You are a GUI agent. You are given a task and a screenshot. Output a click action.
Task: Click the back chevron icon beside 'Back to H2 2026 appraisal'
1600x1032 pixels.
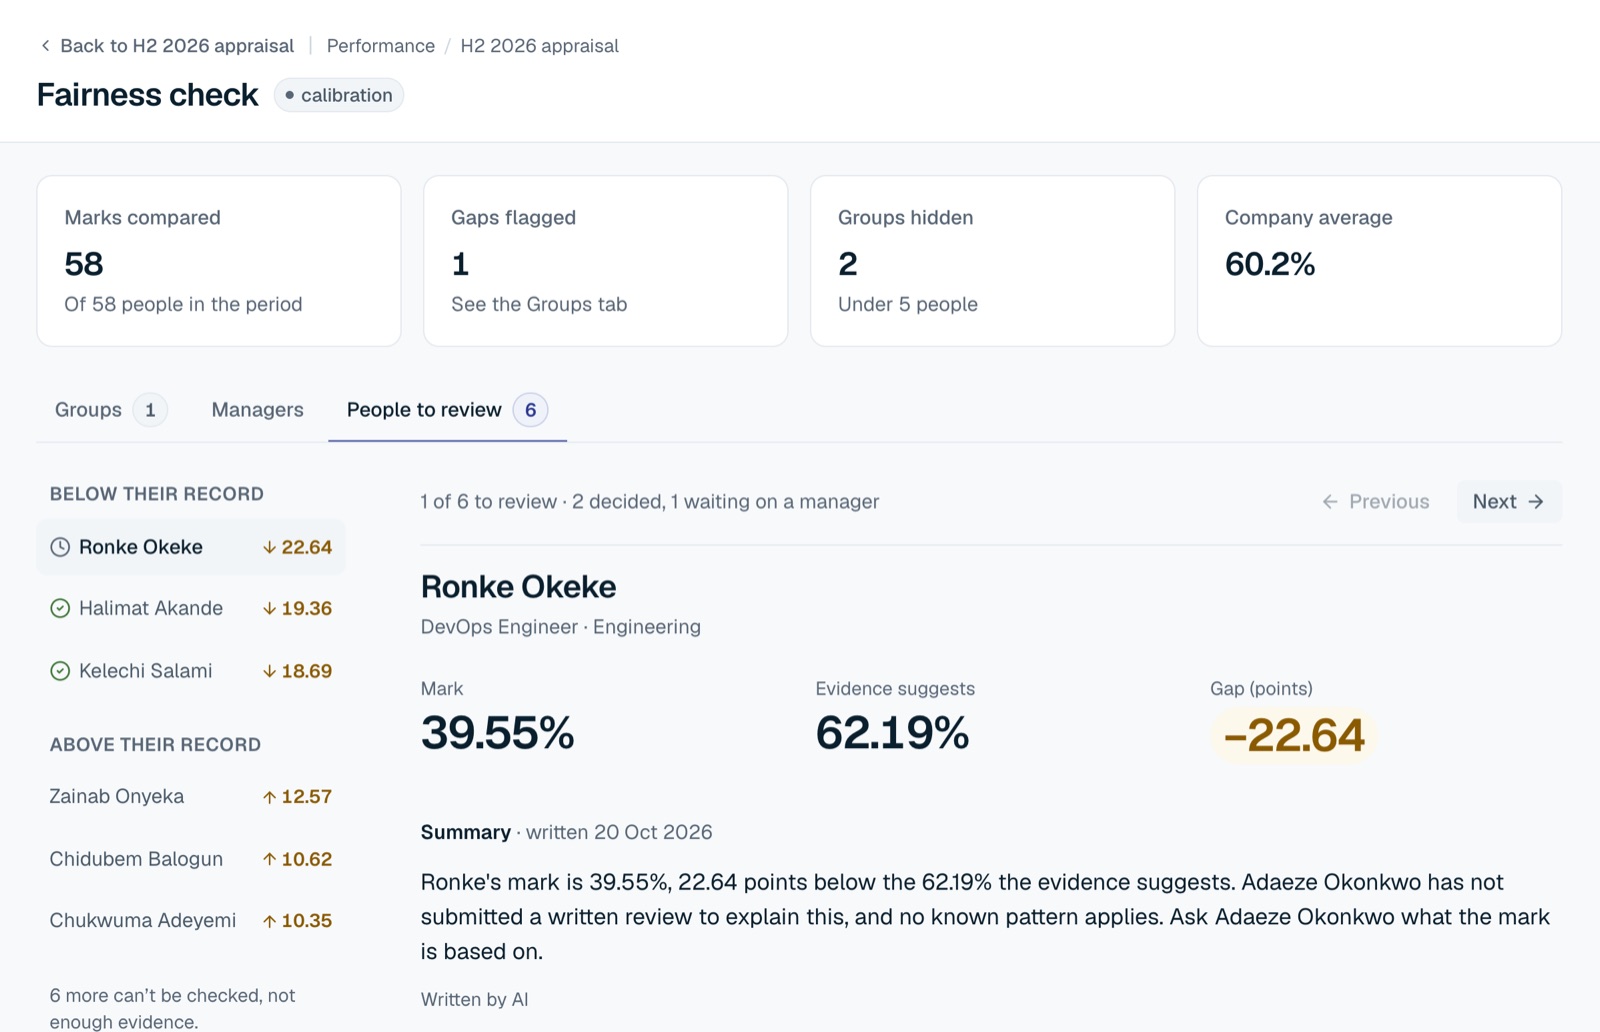(45, 46)
